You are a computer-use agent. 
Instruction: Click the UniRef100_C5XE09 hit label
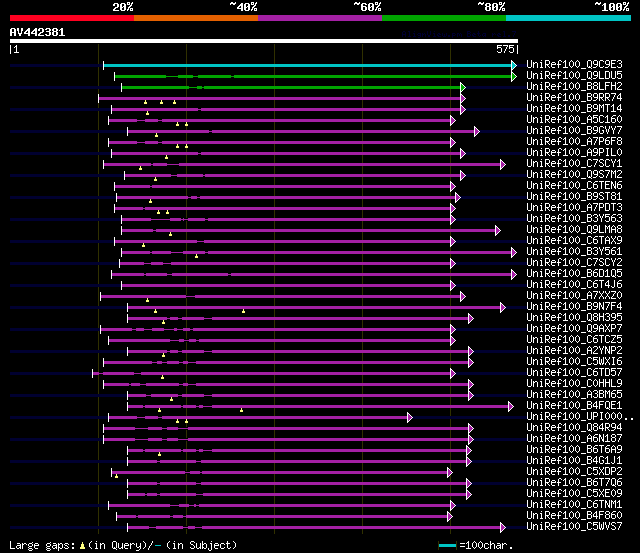pyautogui.click(x=574, y=494)
